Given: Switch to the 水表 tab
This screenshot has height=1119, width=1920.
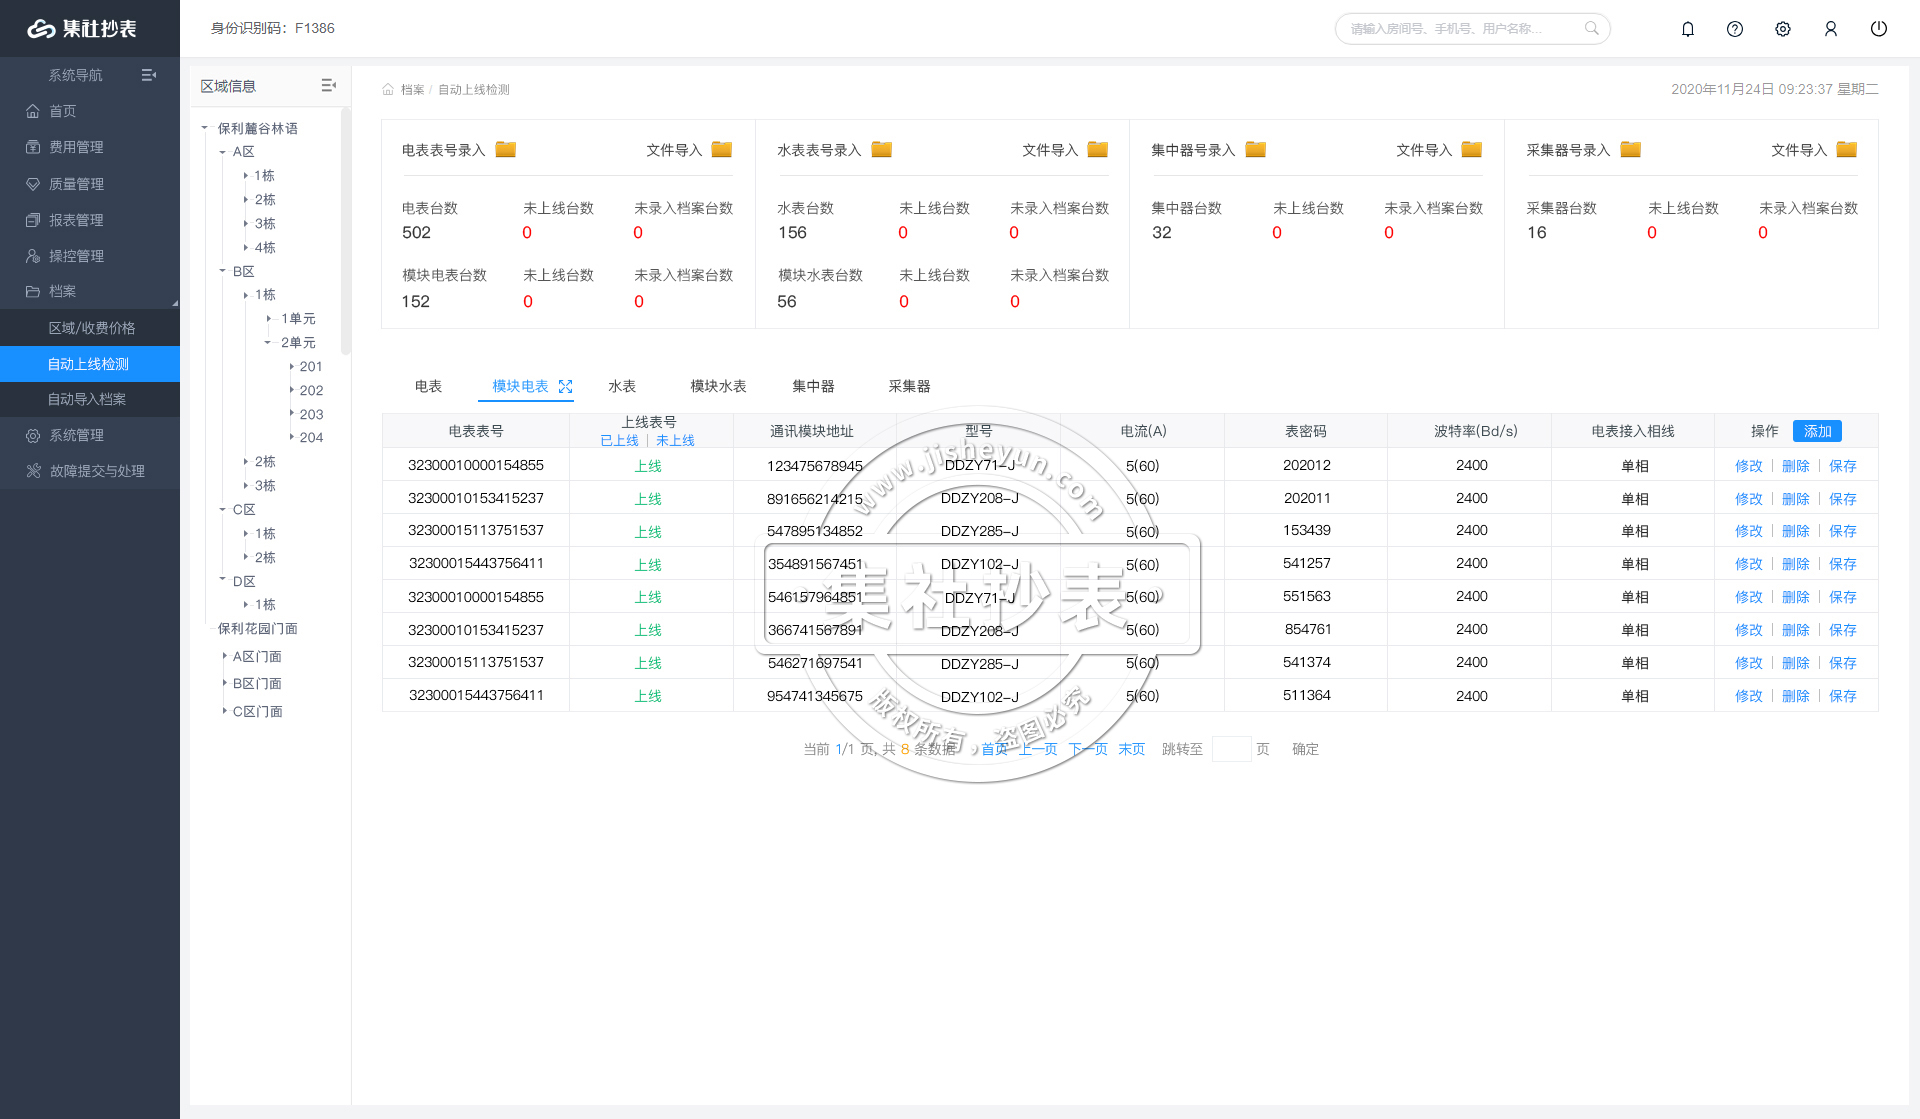Looking at the screenshot, I should tap(622, 386).
